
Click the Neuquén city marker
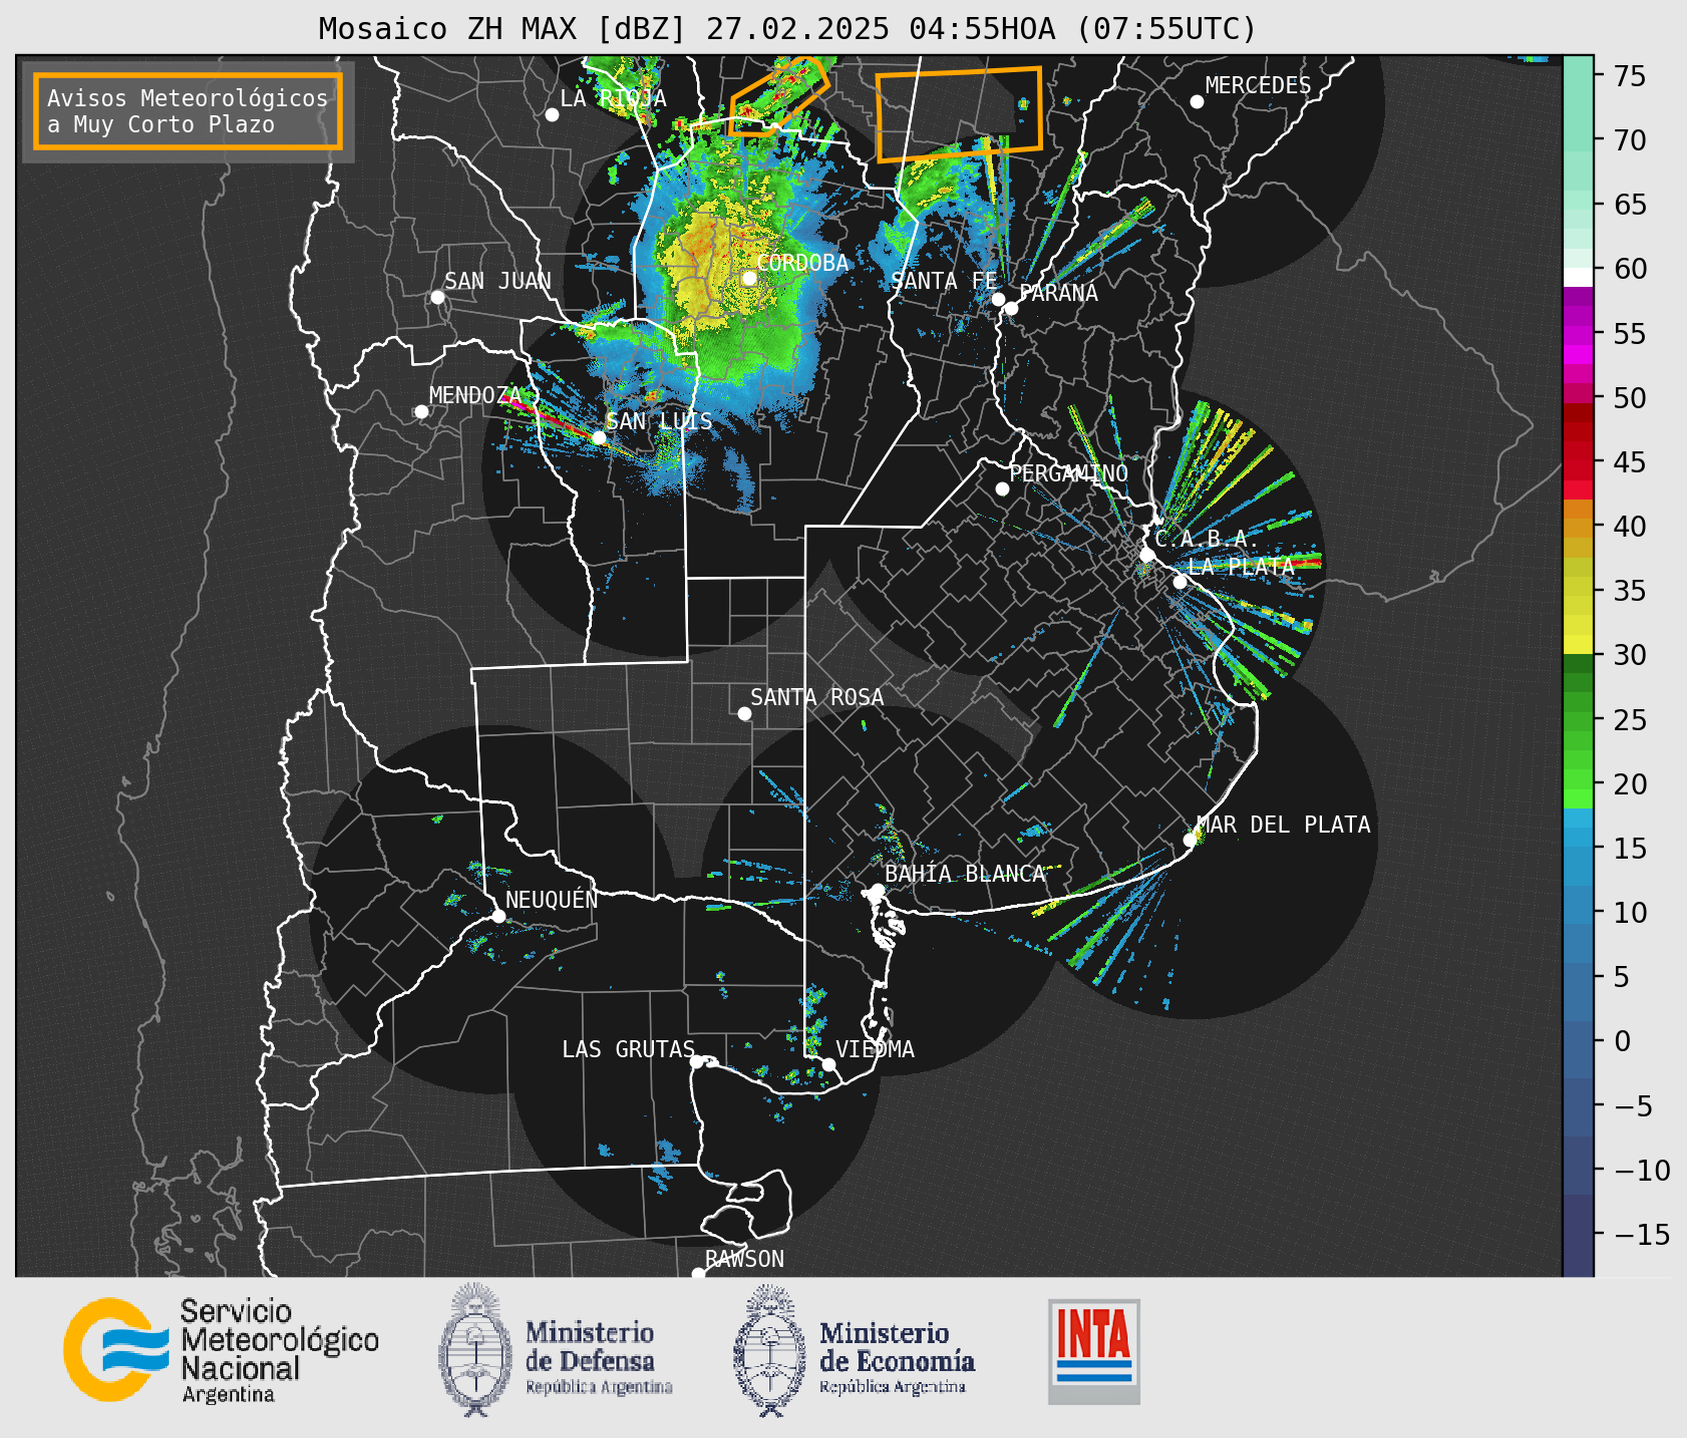(x=498, y=916)
